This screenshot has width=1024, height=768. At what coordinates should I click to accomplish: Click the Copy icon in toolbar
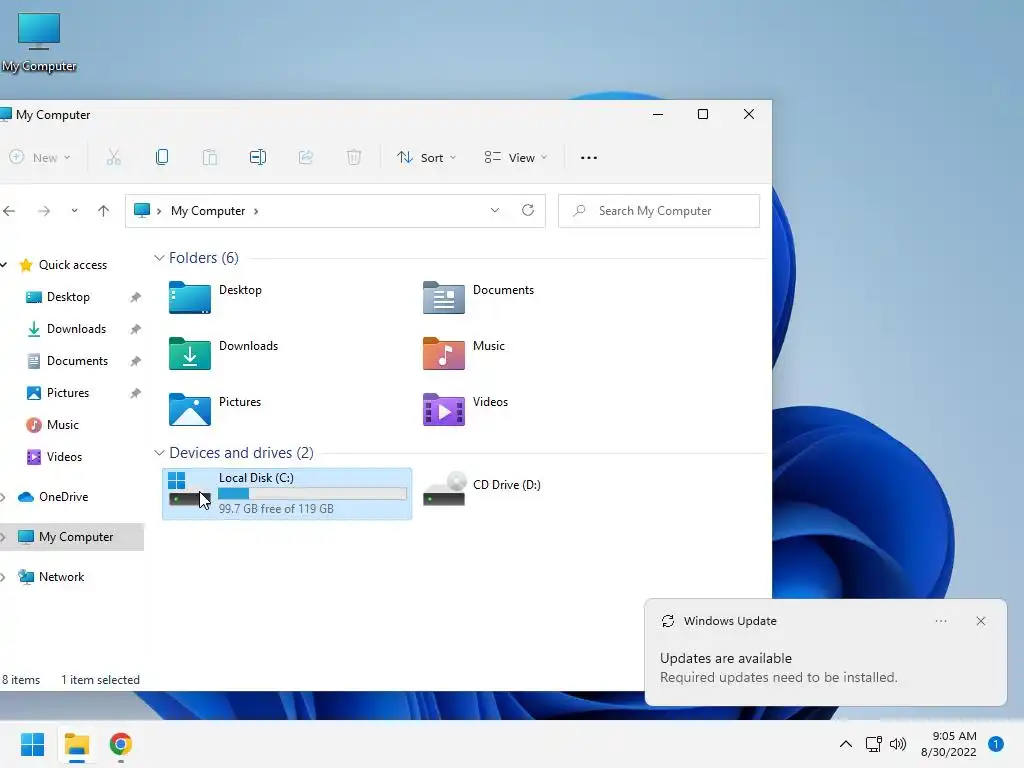pyautogui.click(x=162, y=157)
